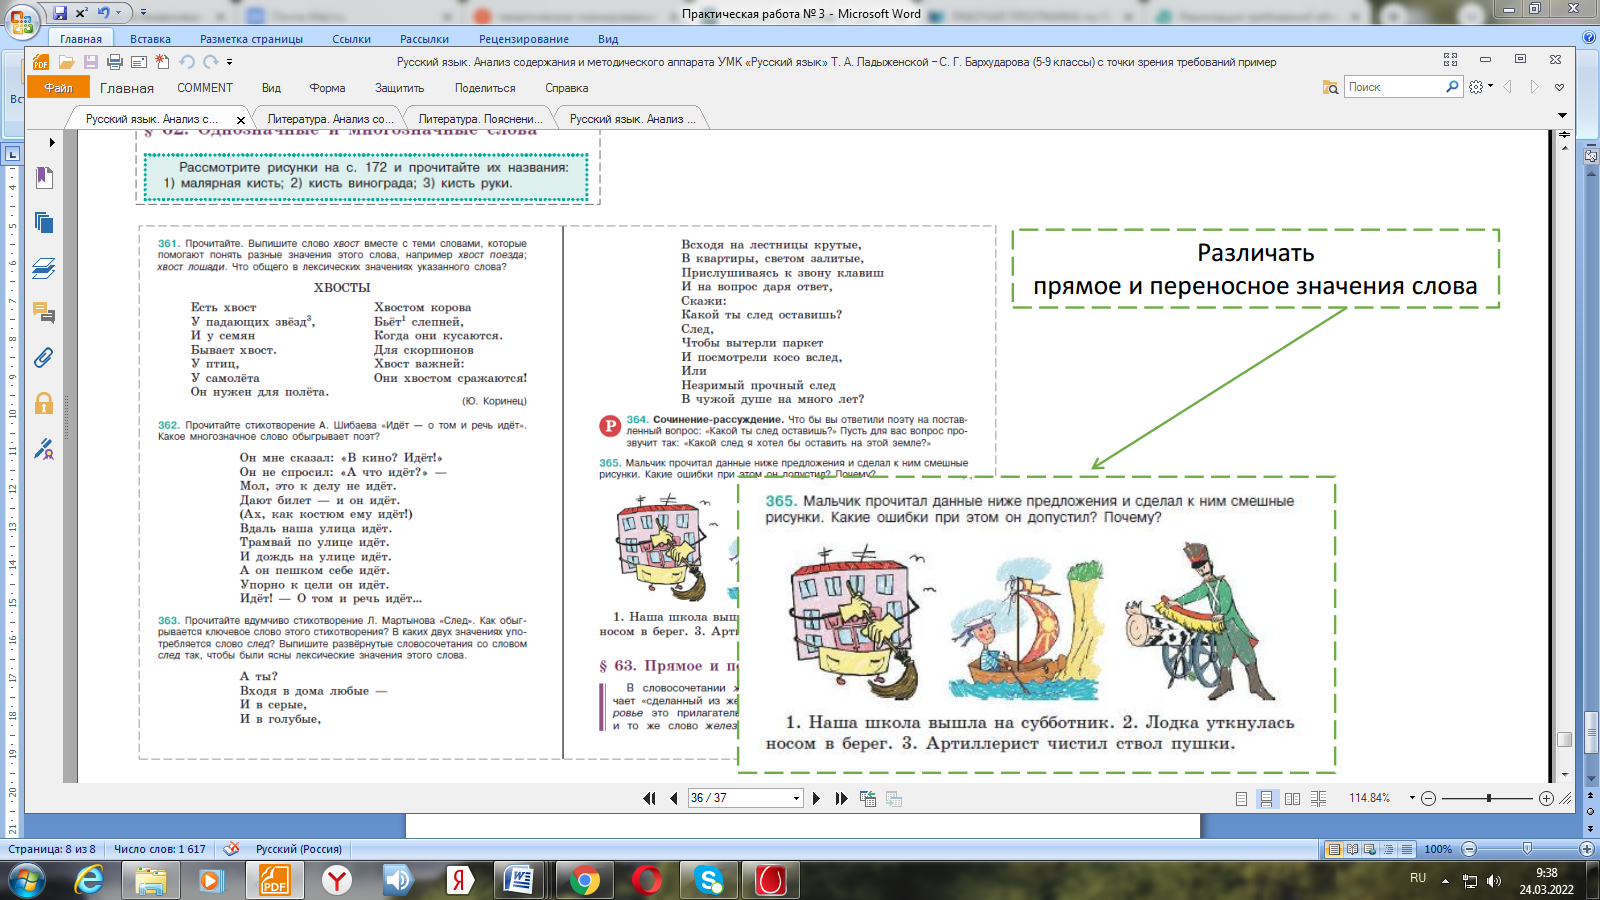Screen dimensions: 1600x900
Task: Open the Security padlock panel
Action: coord(44,403)
